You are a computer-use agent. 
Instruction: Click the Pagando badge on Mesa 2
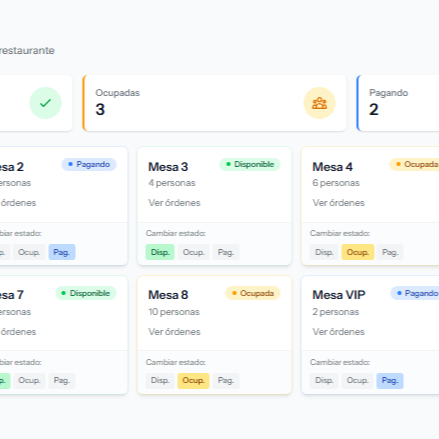[x=89, y=164]
